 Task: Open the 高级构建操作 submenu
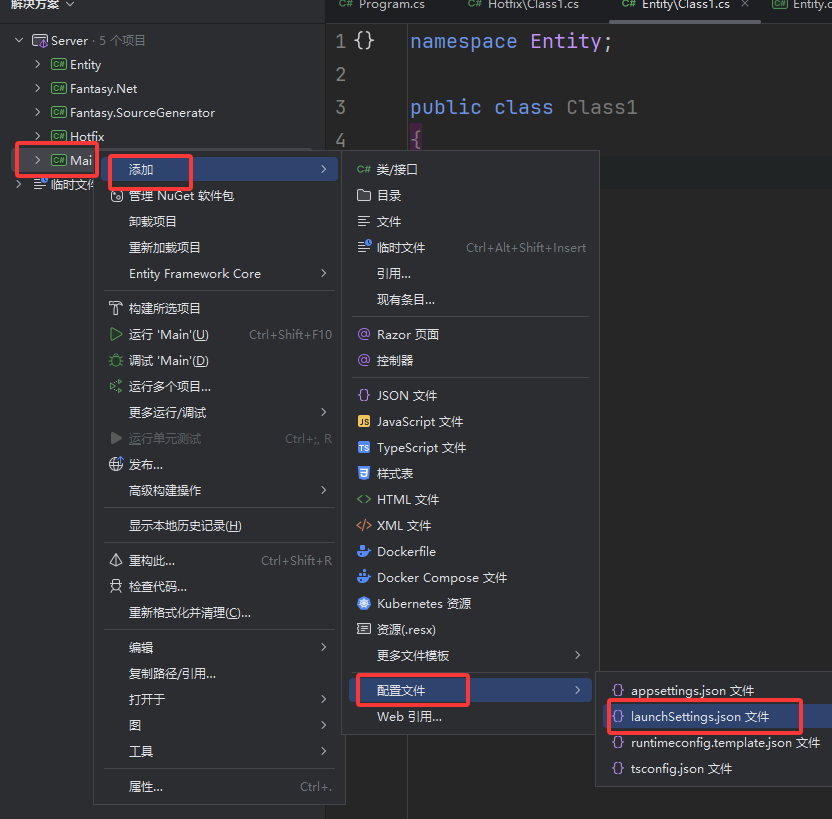pyautogui.click(x=220, y=490)
